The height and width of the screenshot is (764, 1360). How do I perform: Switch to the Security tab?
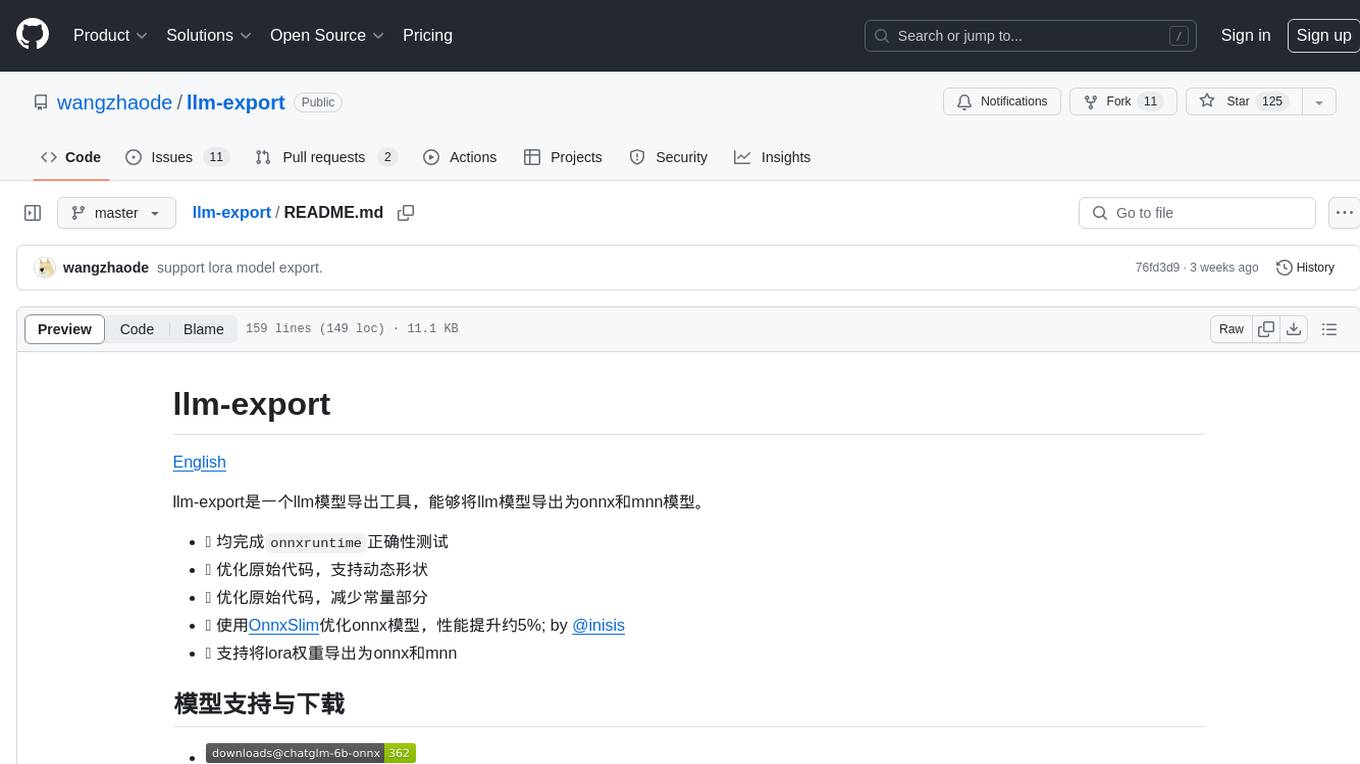point(668,157)
